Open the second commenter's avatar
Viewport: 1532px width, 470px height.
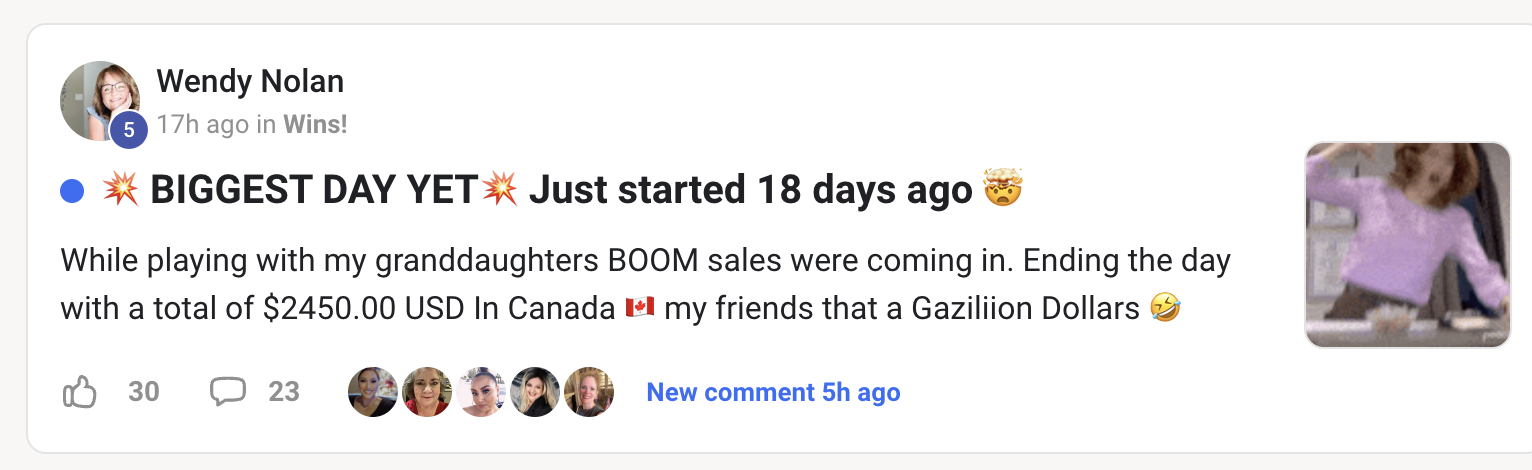[427, 392]
